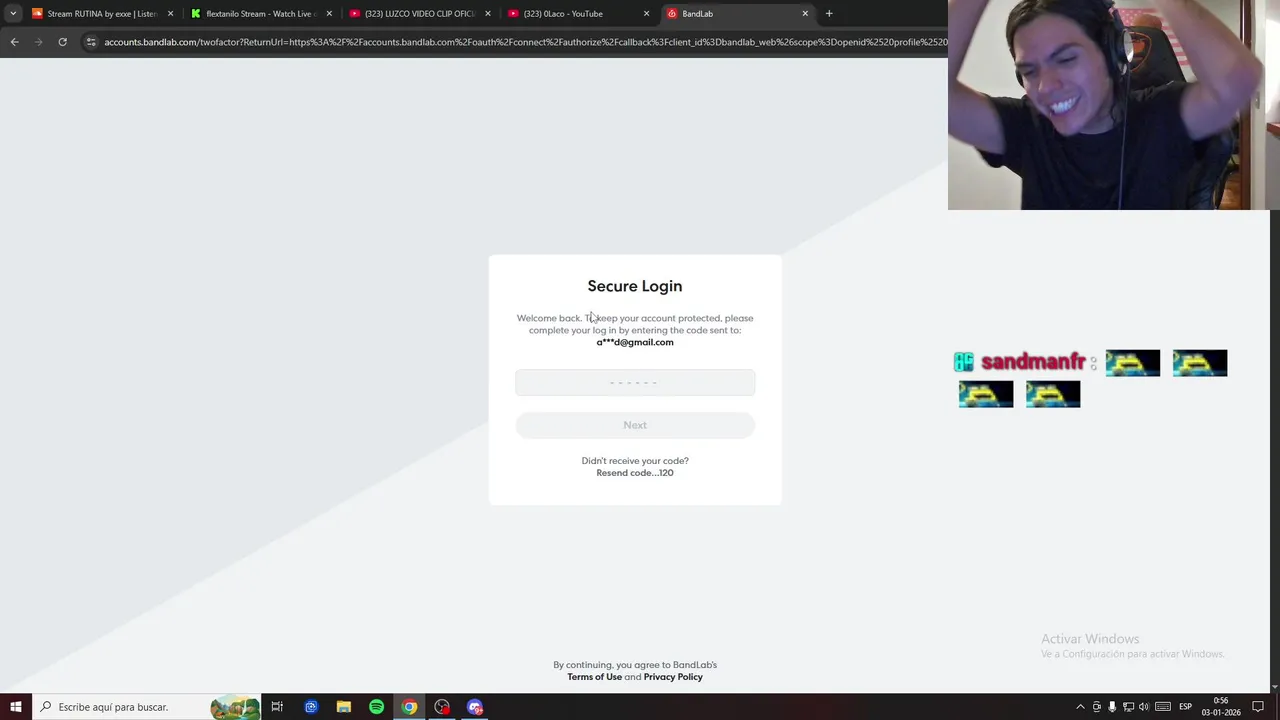Open the volume tray icon
The width and height of the screenshot is (1280, 720).
point(1144,707)
